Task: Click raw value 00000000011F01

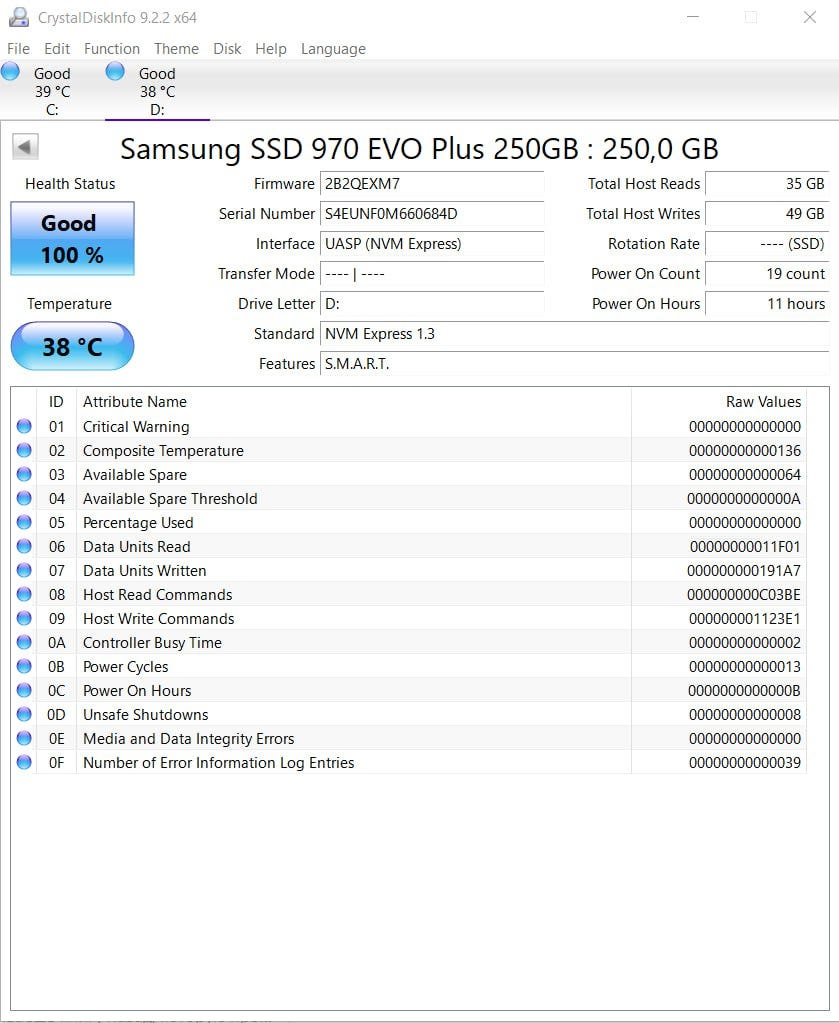Action: coord(745,547)
